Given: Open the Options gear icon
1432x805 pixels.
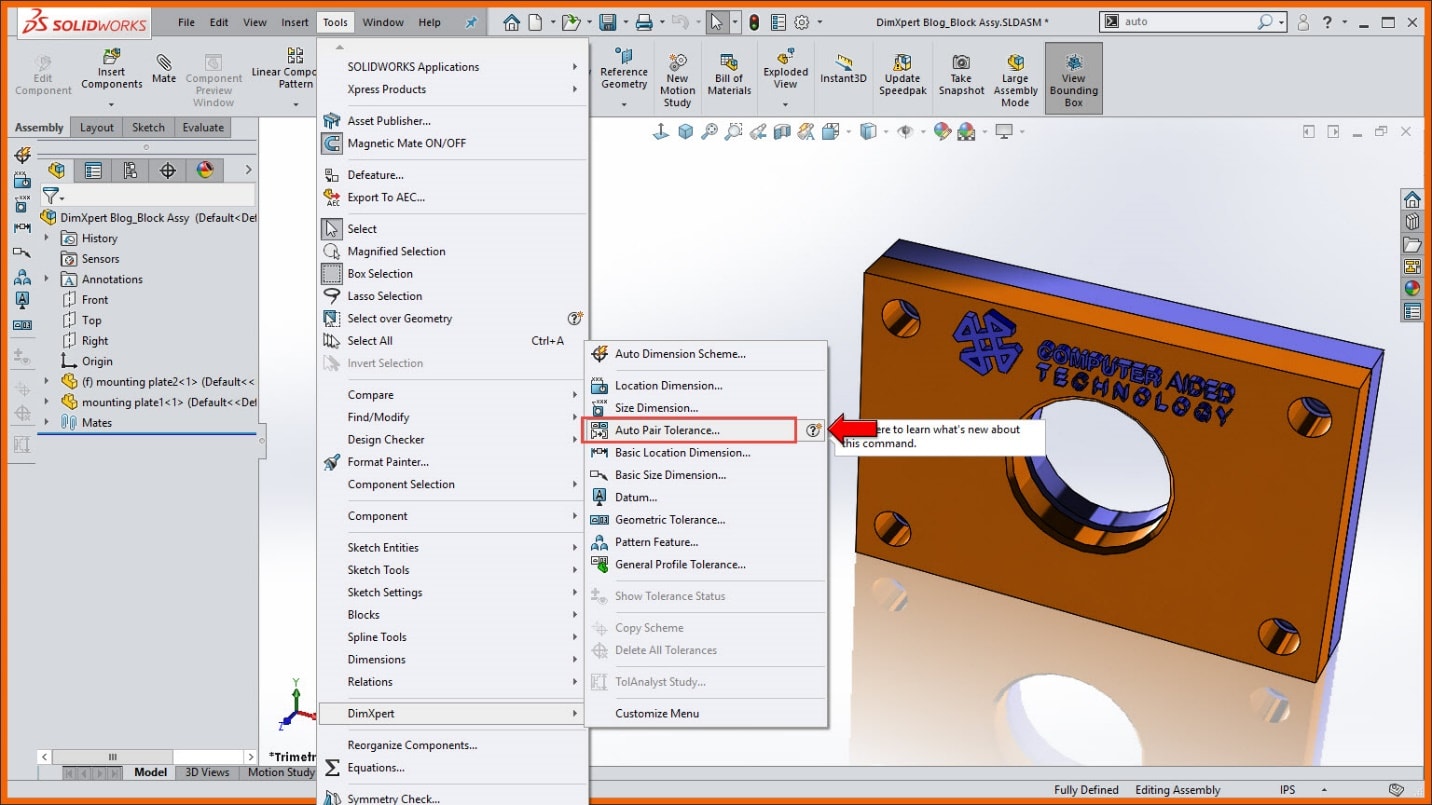Looking at the screenshot, I should coord(802,22).
